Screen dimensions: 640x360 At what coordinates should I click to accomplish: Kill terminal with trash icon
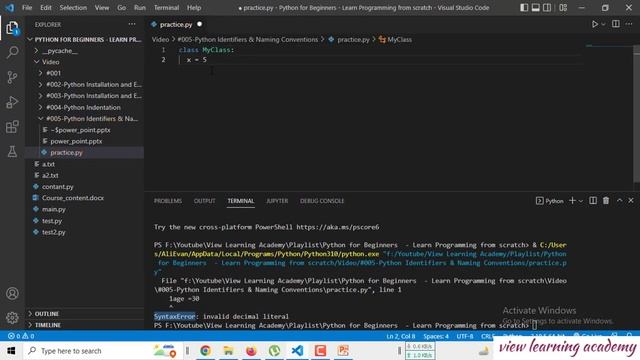(606, 200)
